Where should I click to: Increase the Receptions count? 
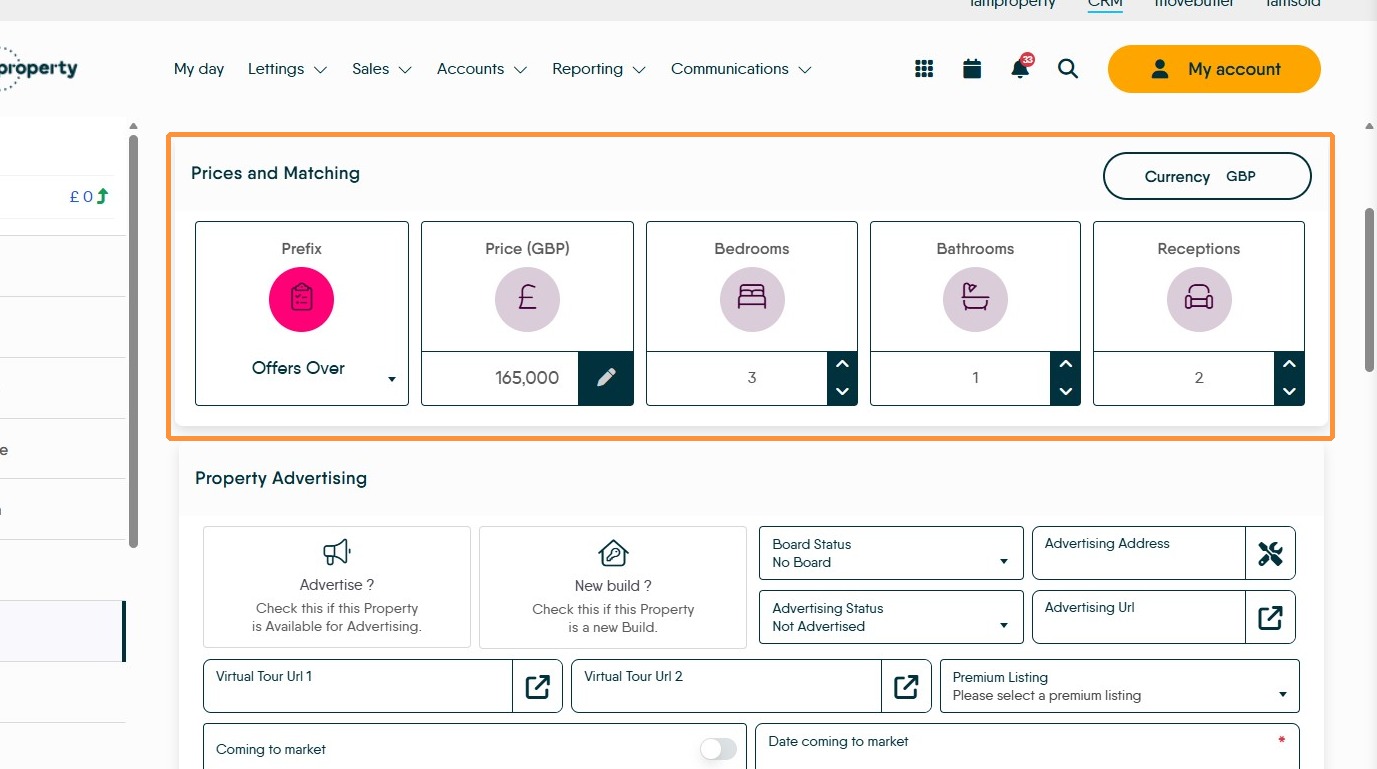[x=1290, y=365]
